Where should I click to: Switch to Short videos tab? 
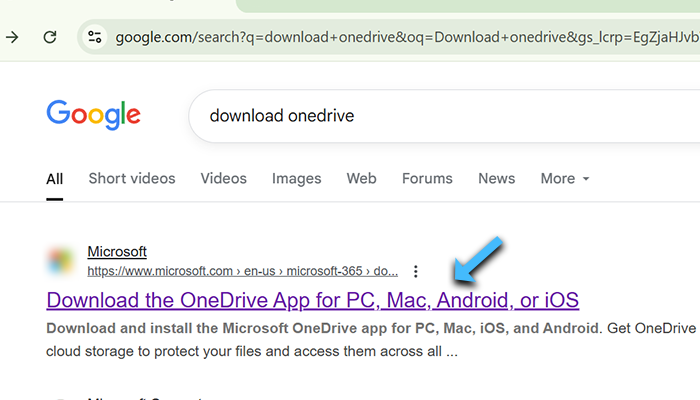point(132,179)
